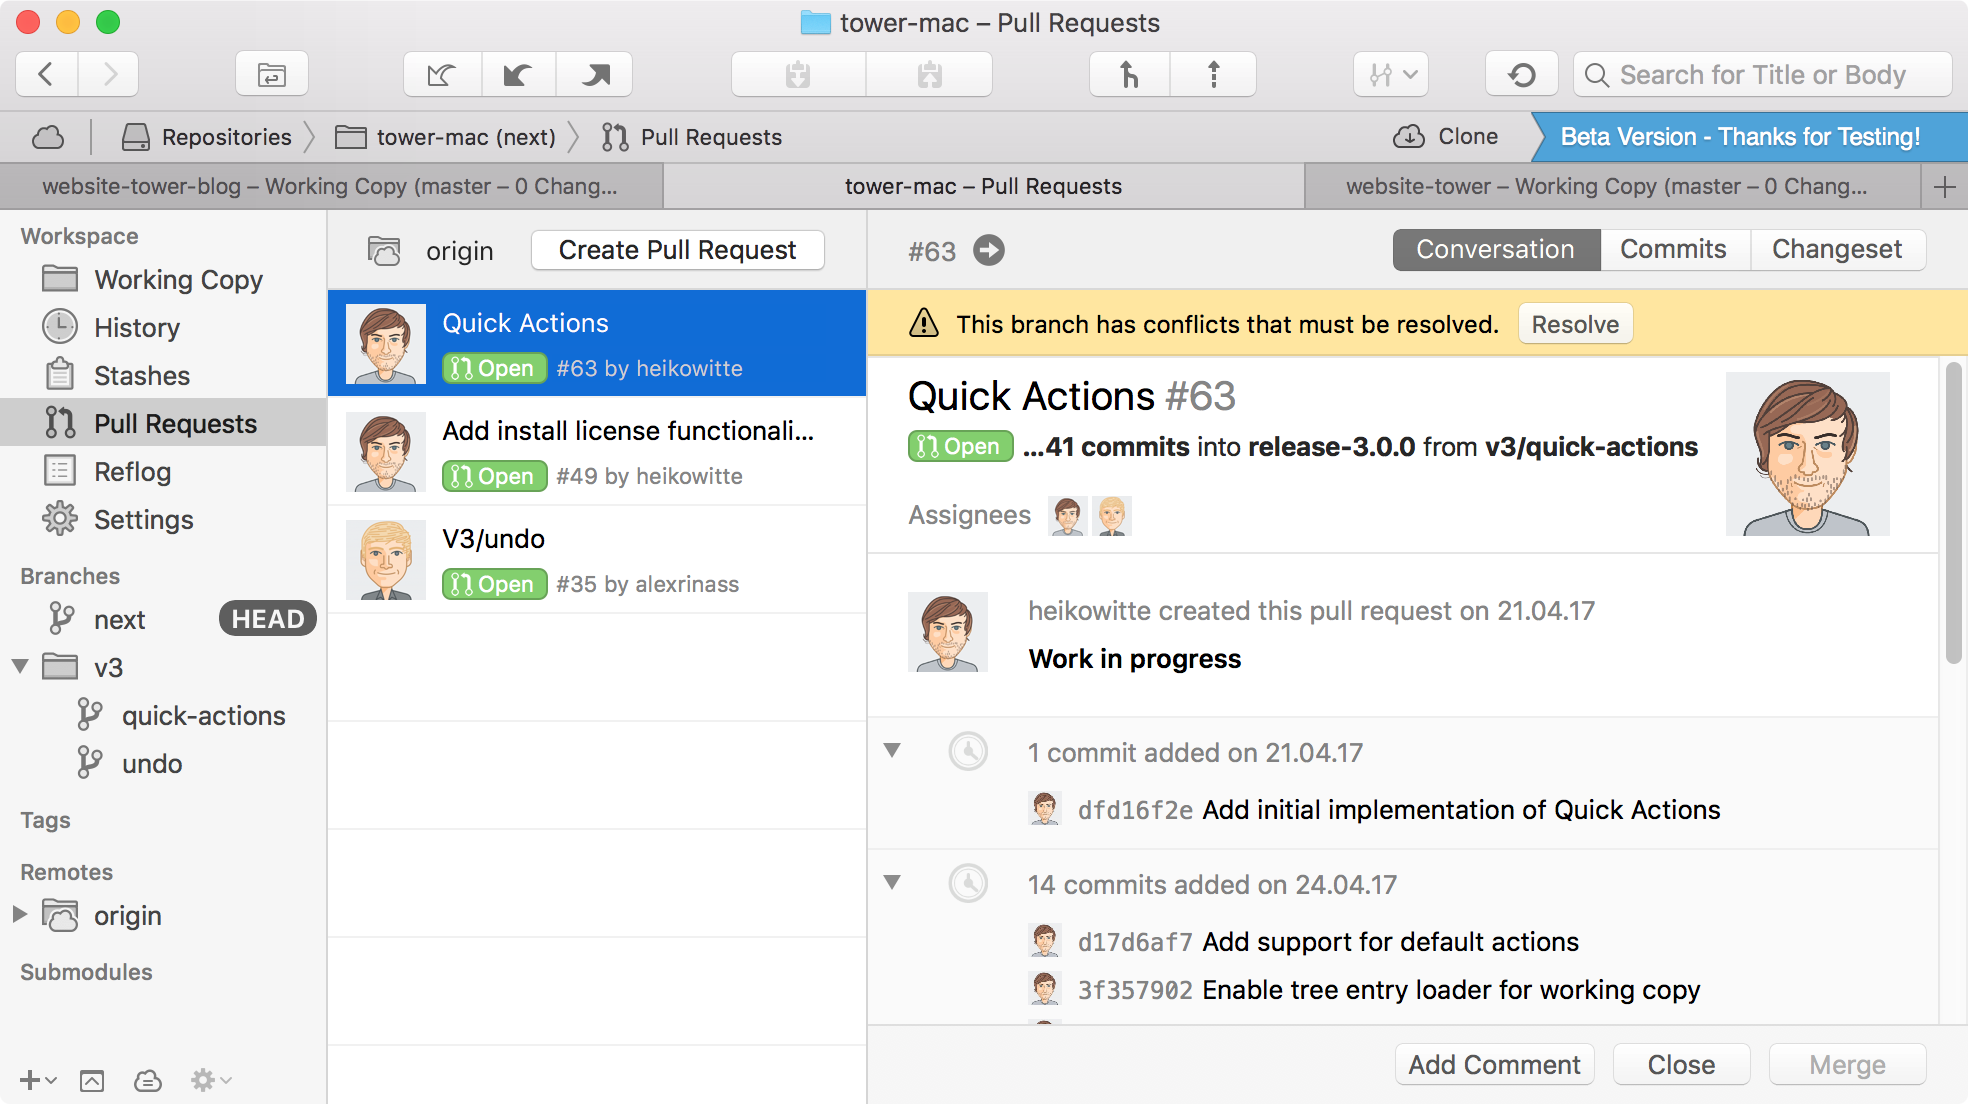Switch to the Commits tab
Viewport: 1968px width, 1104px height.
point(1673,250)
